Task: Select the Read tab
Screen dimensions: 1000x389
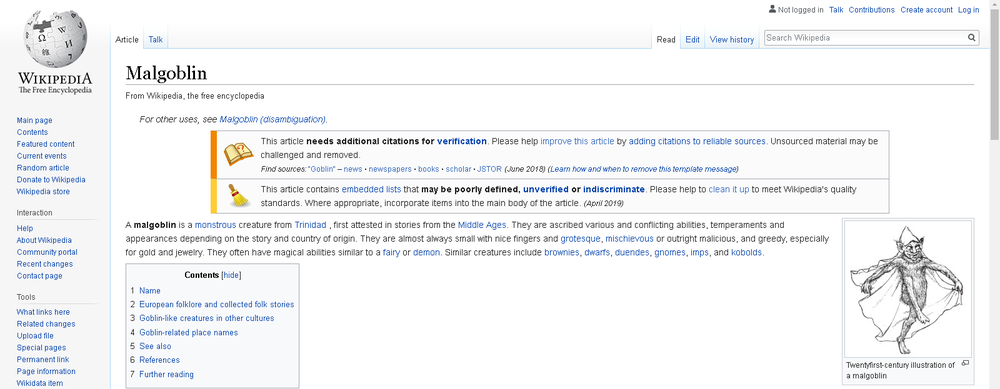Action: pyautogui.click(x=666, y=40)
